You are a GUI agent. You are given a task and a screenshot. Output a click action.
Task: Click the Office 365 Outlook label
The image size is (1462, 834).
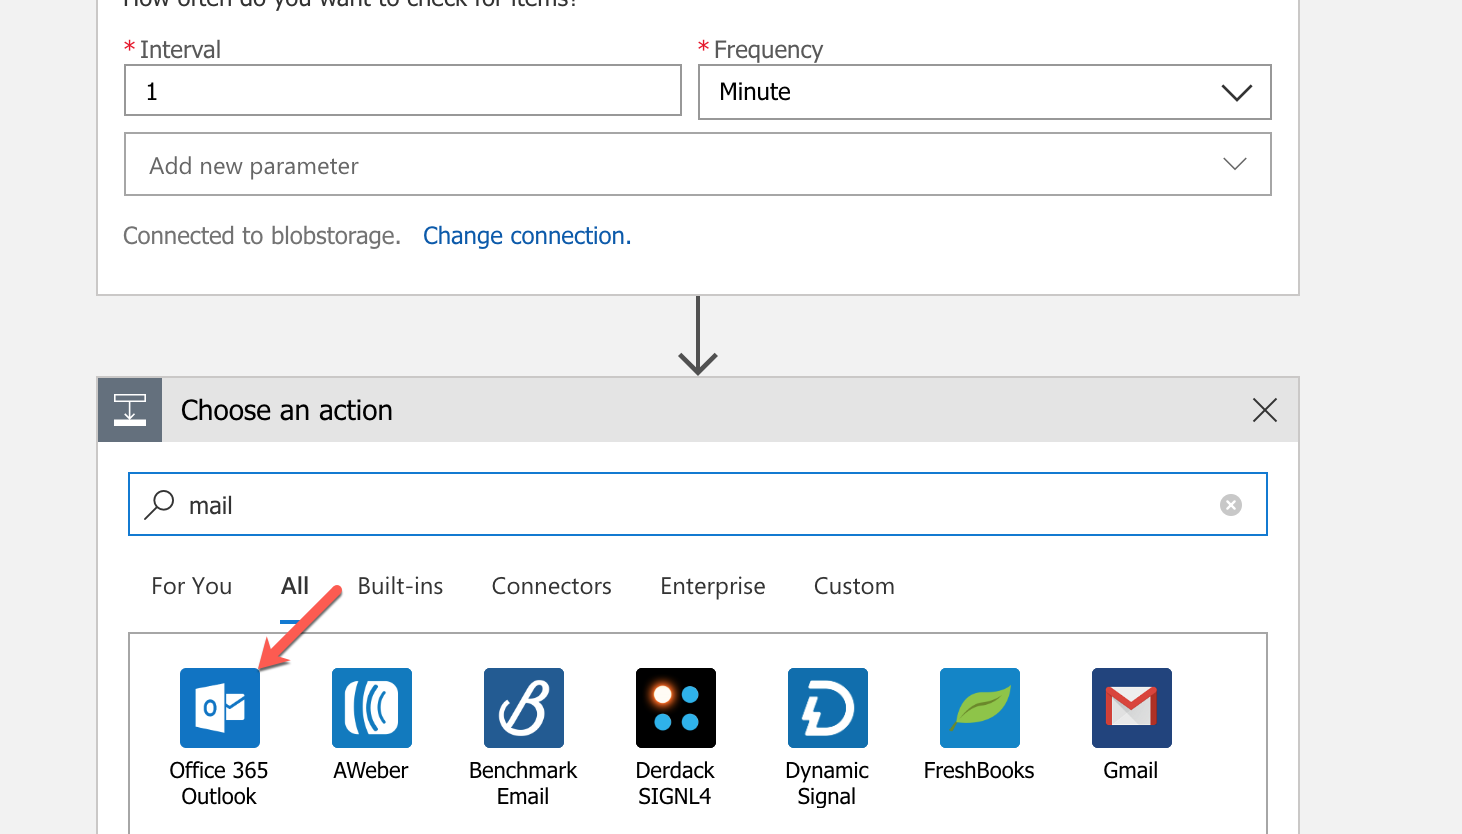[x=219, y=783]
